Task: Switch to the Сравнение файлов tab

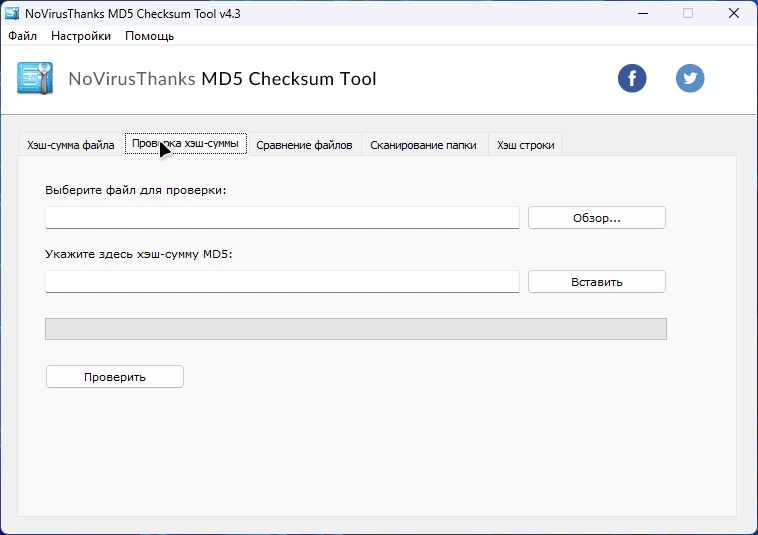Action: point(304,145)
